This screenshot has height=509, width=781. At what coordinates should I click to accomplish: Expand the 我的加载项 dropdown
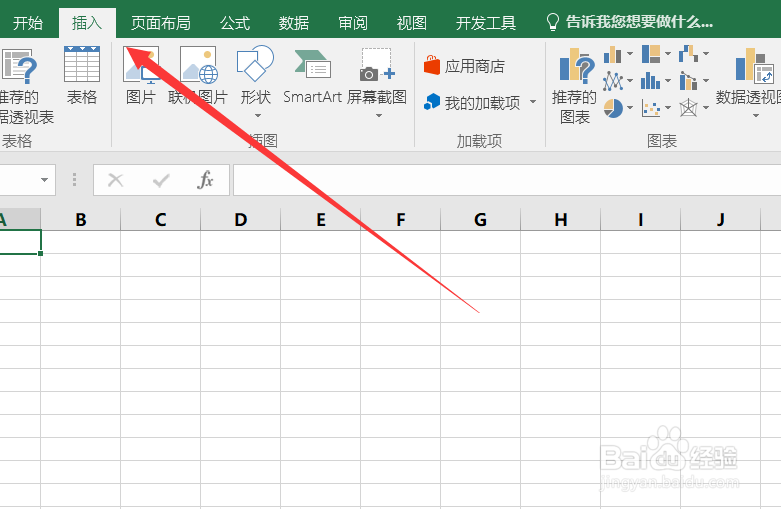click(533, 102)
